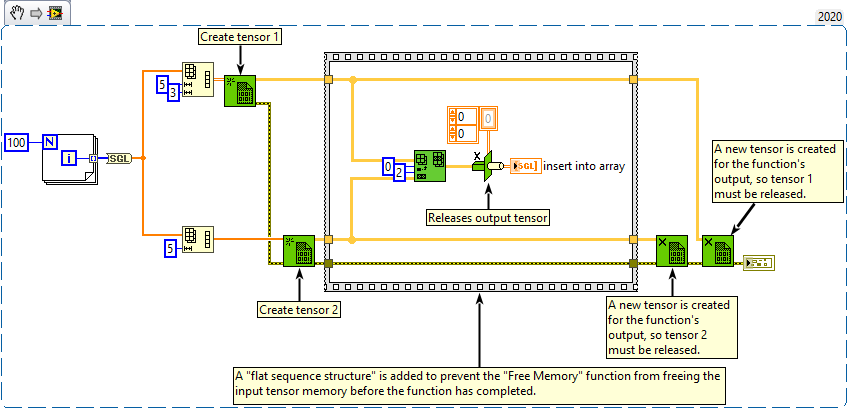Select the node that releases output tensor
This screenshot has width=848, height=409.
(482, 167)
